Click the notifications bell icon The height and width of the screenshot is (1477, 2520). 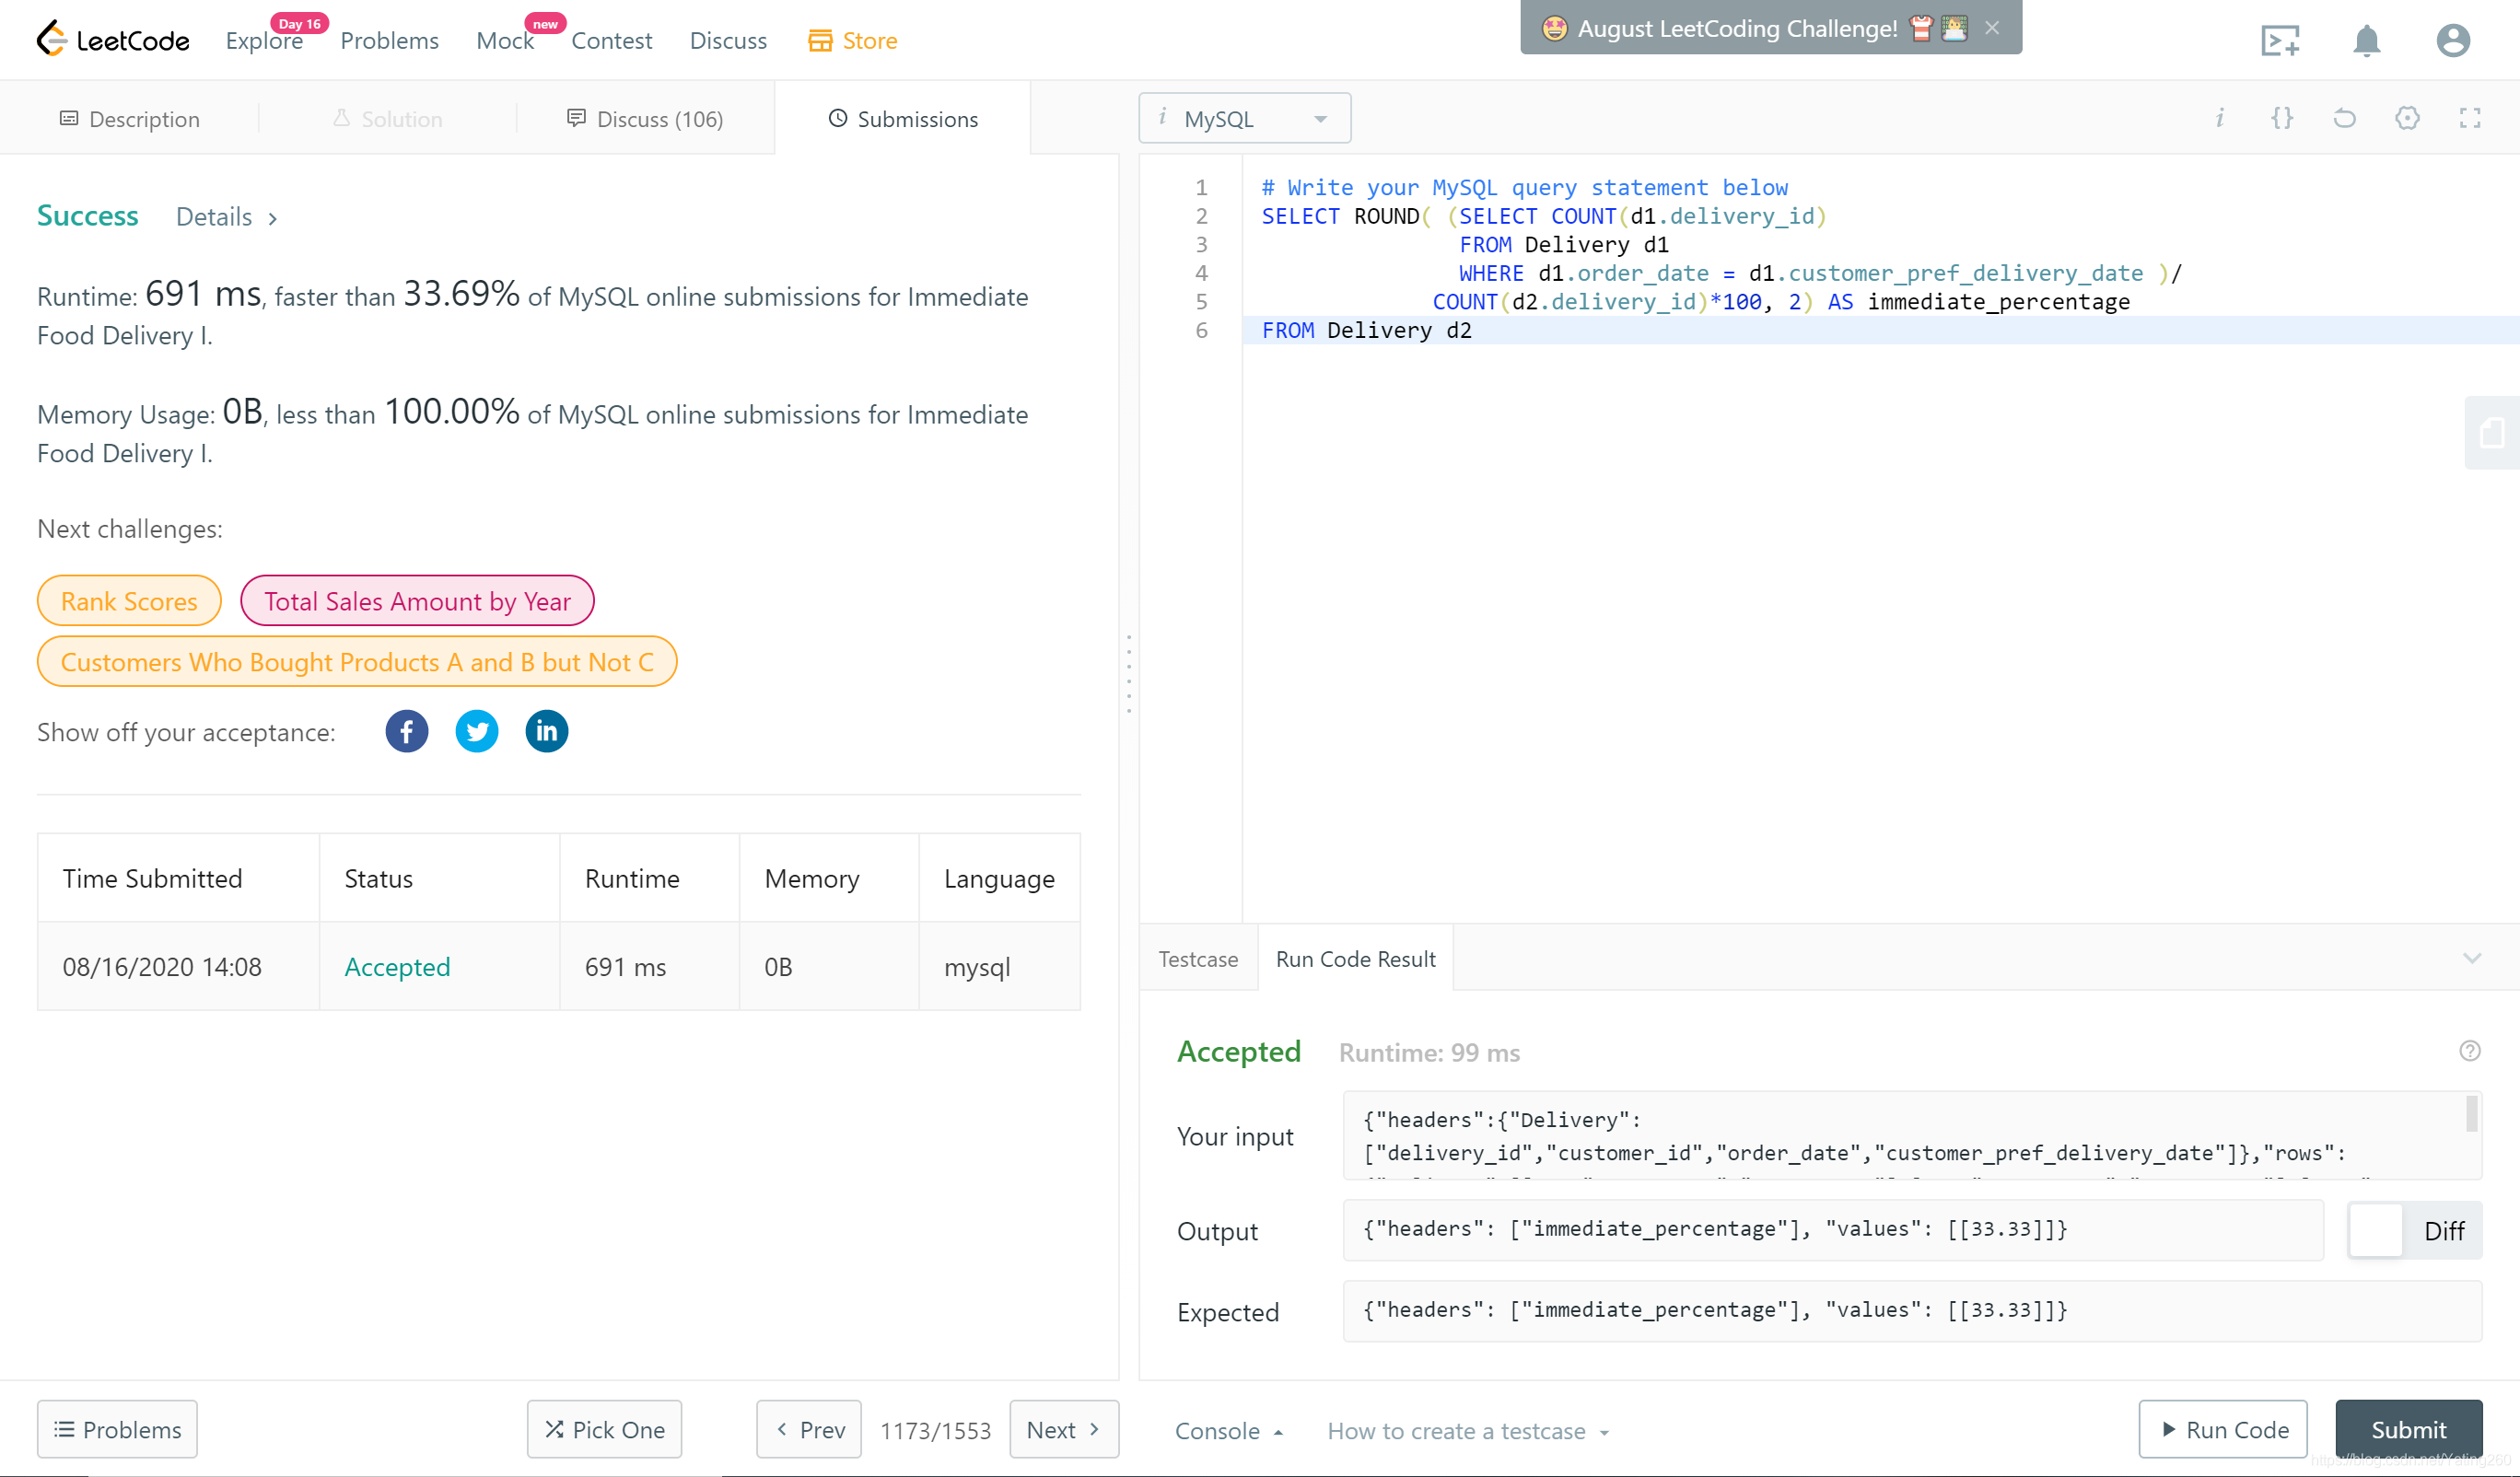[x=2366, y=41]
